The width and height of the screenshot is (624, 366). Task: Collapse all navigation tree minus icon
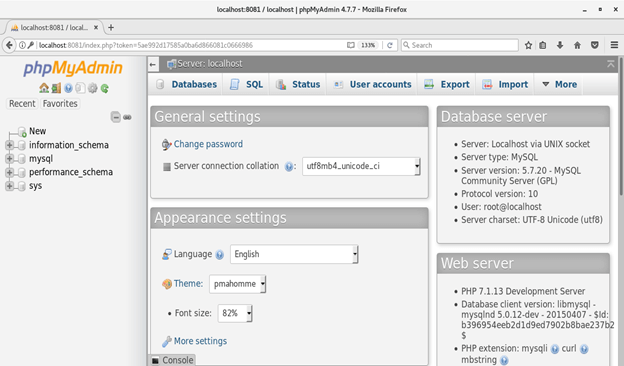(115, 117)
